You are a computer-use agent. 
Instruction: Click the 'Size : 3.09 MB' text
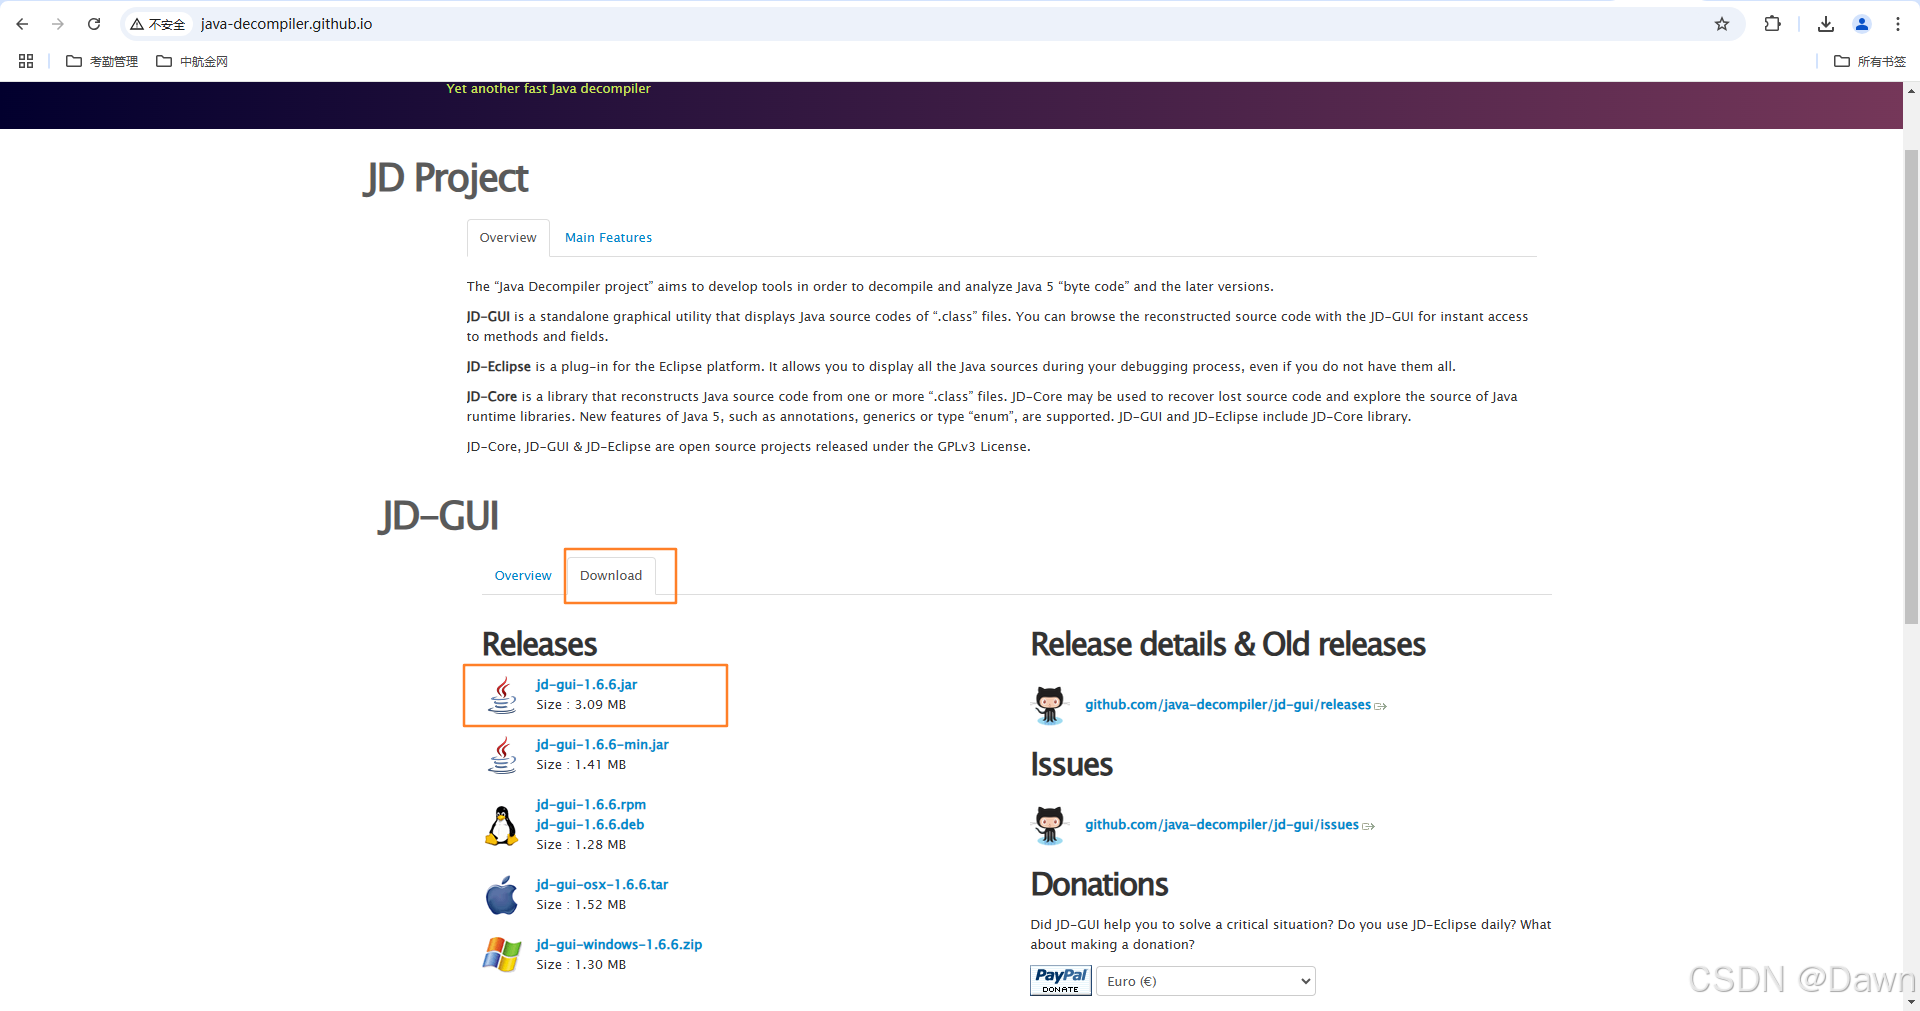click(581, 705)
